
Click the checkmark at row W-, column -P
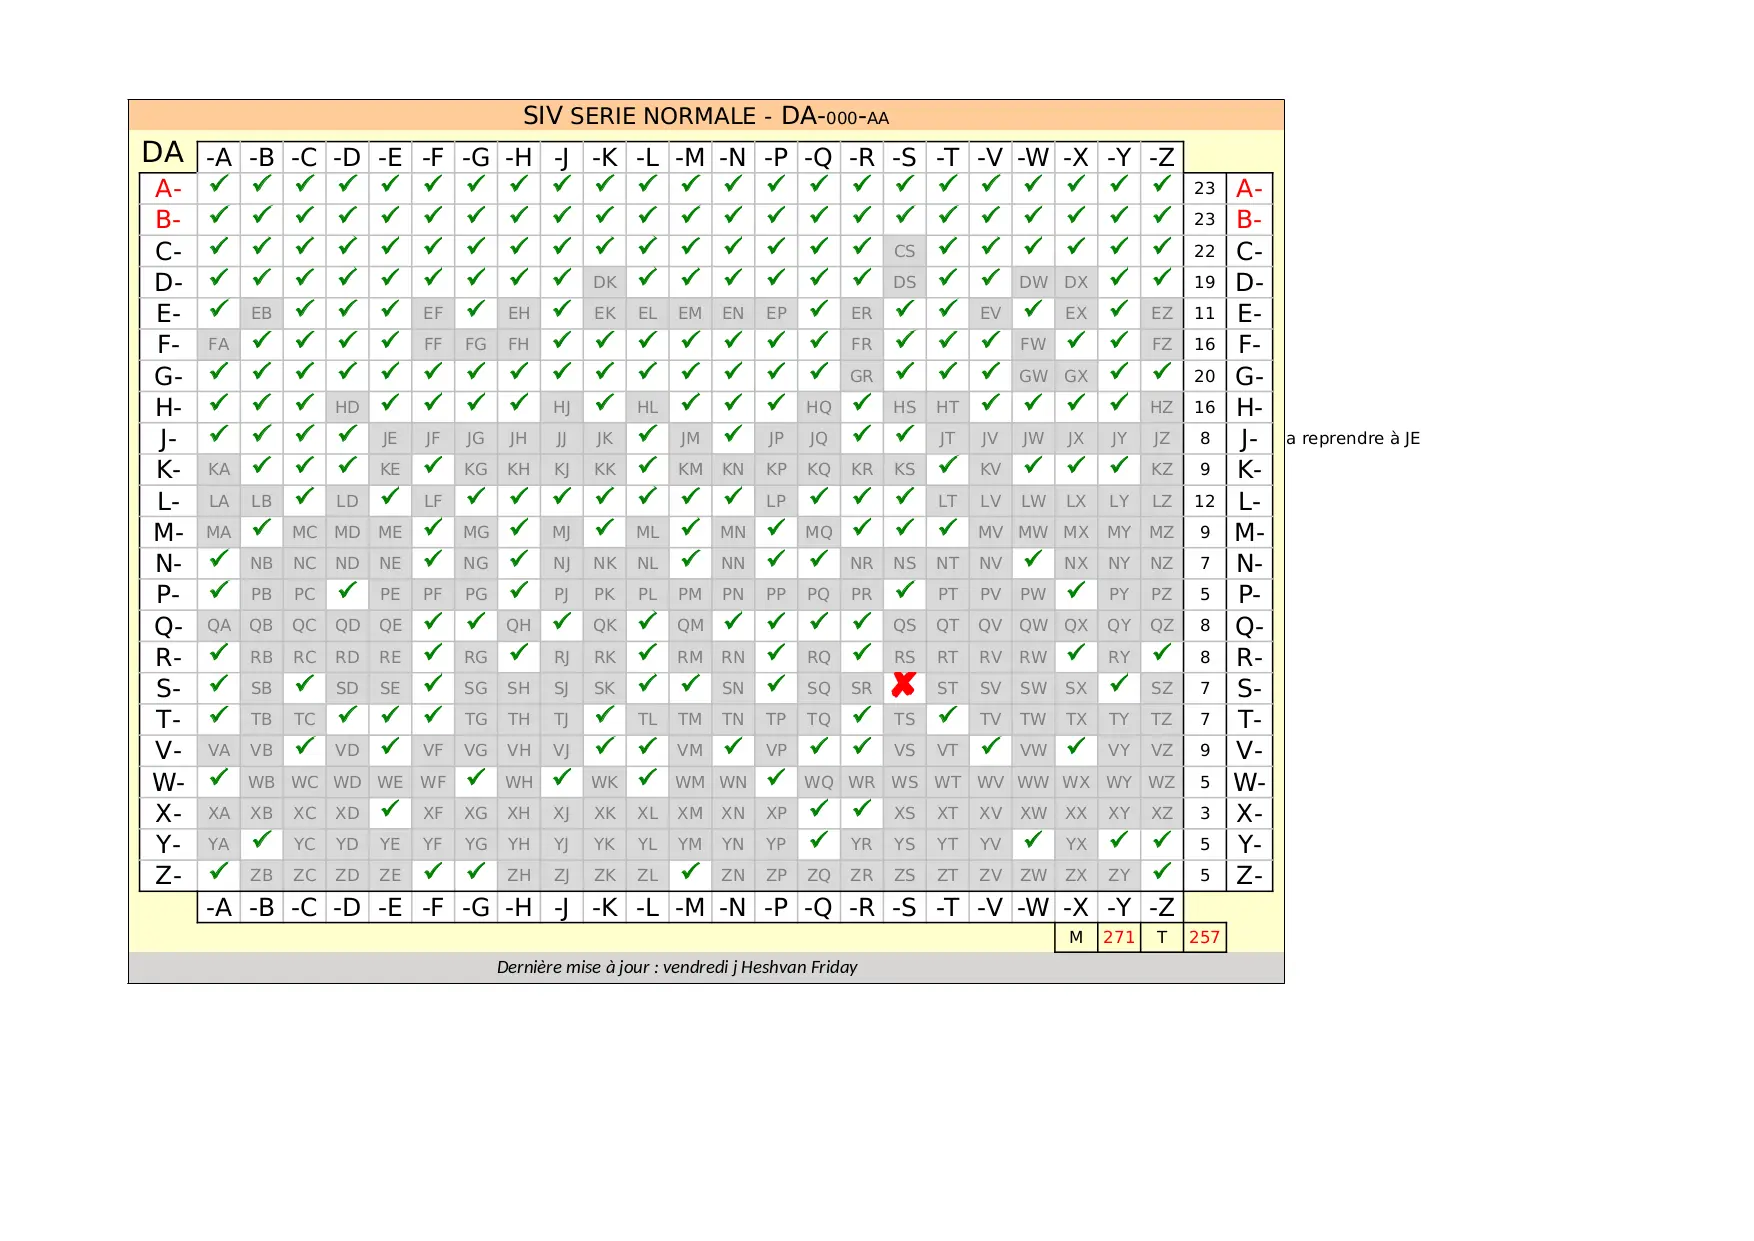point(776,780)
